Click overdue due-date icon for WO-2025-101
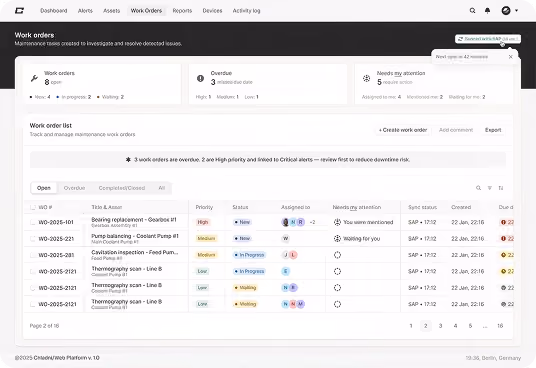Viewport: 536px width, 368px height. pos(503,222)
